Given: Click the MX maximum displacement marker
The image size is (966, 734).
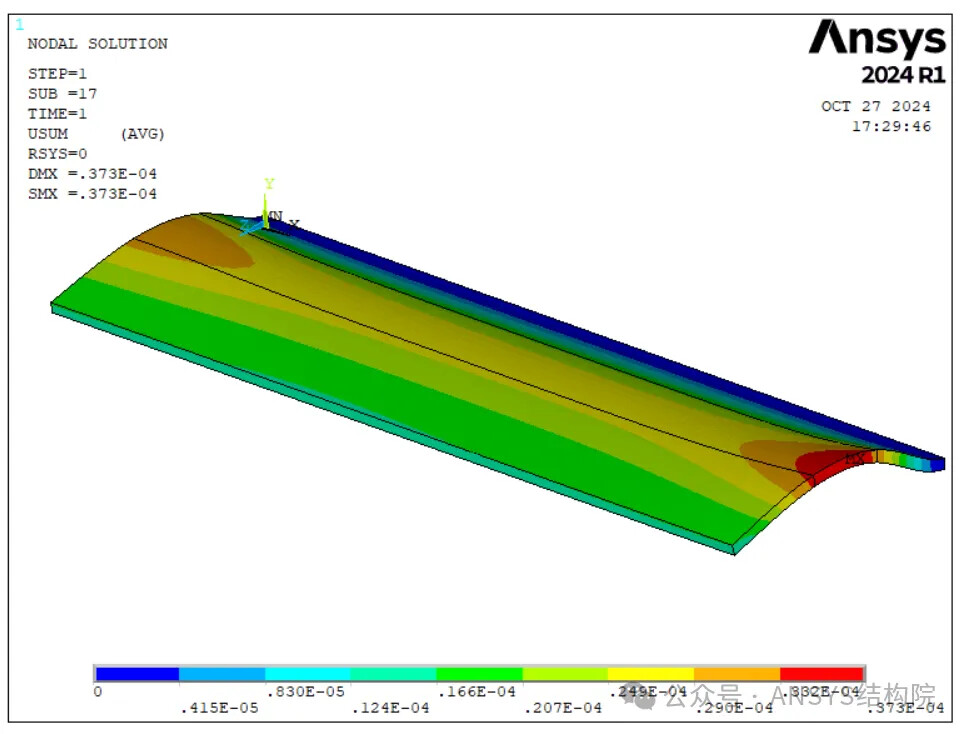Looking at the screenshot, I should [x=855, y=458].
